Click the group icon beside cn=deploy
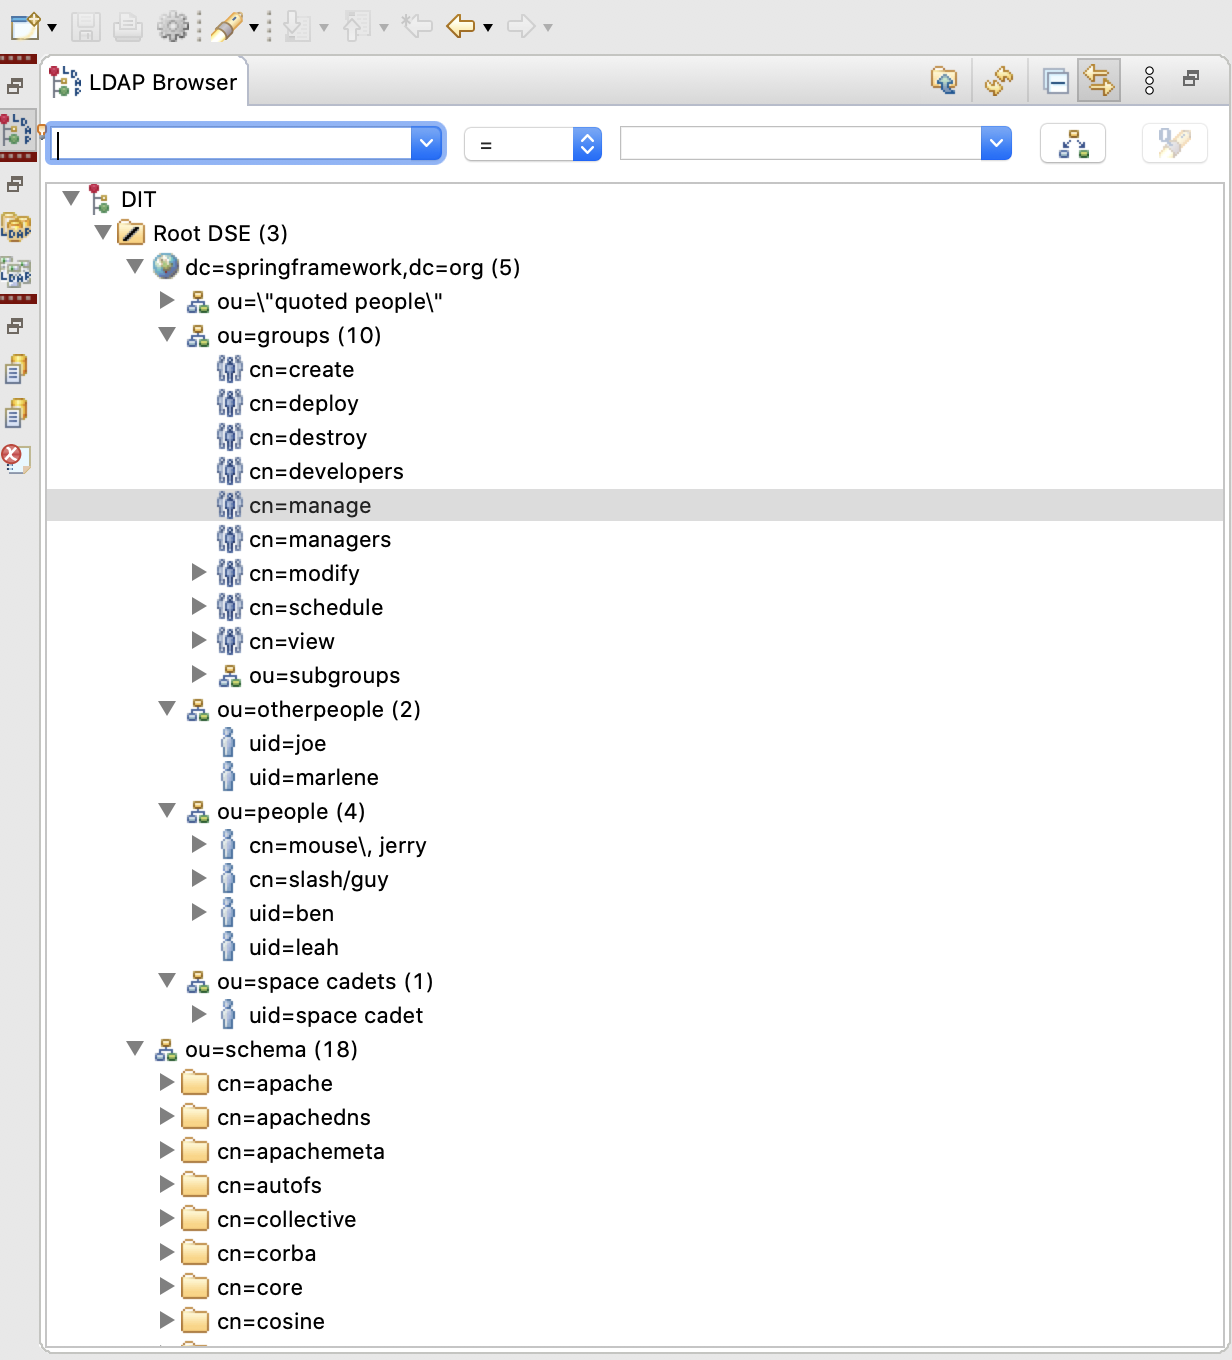Screen dimensions: 1232x1360 [x=230, y=403]
